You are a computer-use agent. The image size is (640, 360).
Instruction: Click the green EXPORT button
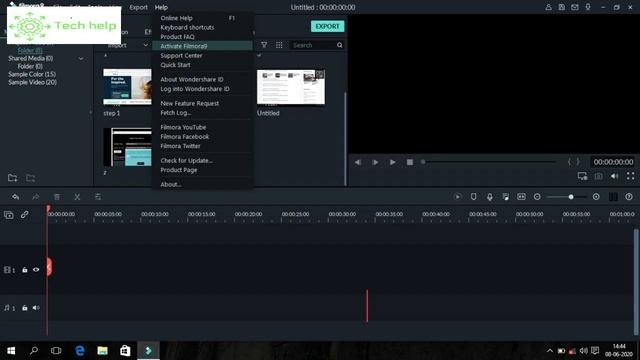(x=327, y=26)
